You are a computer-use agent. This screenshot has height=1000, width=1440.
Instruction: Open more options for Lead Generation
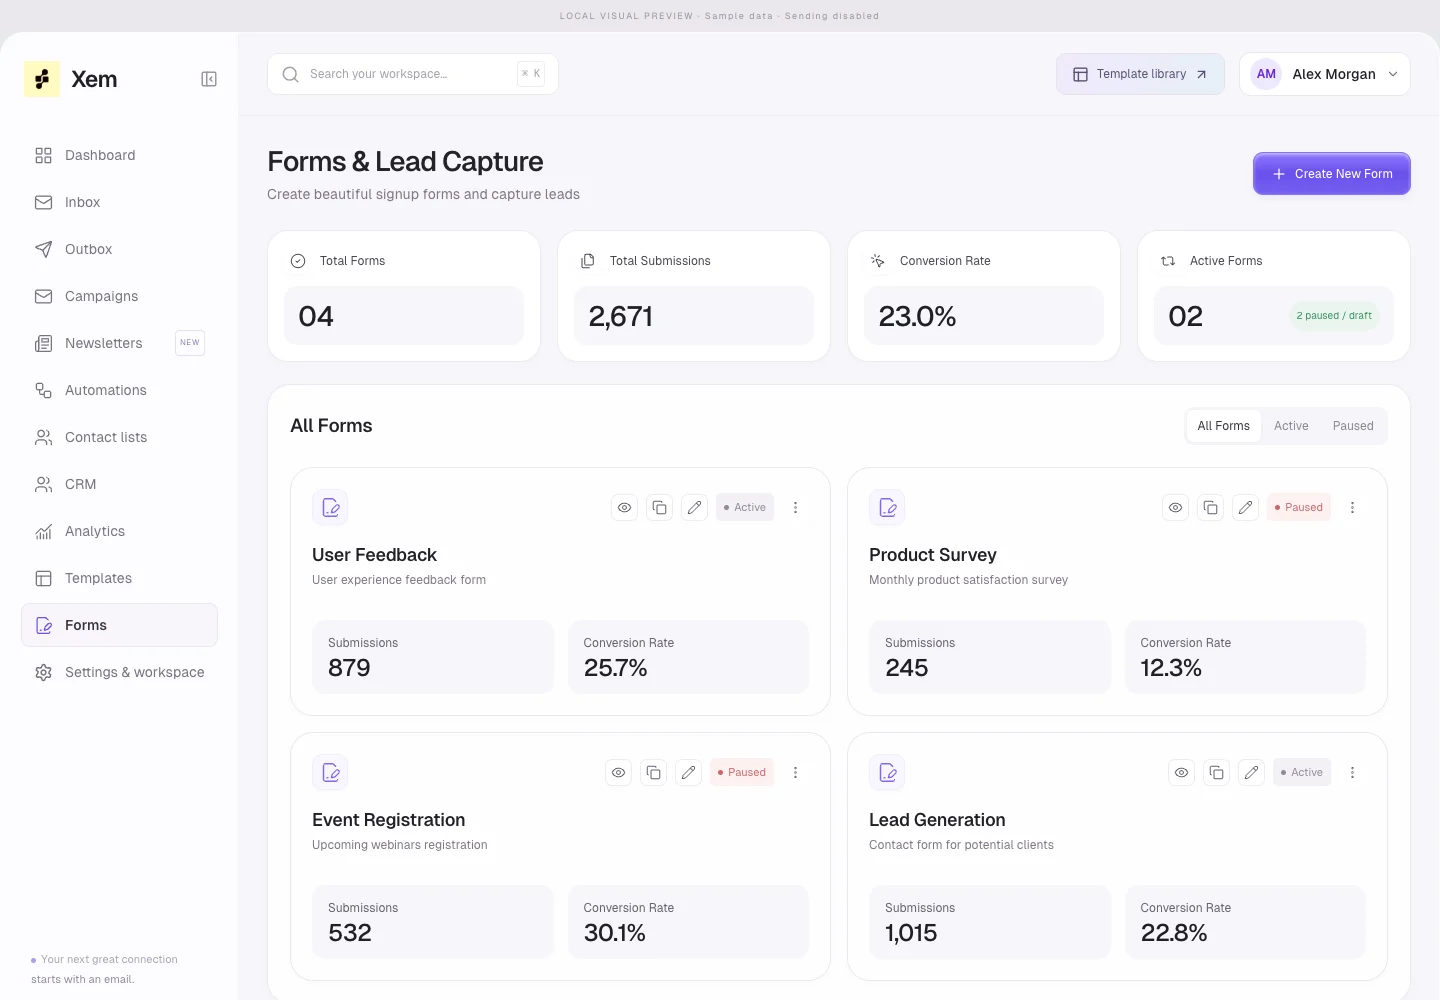[x=1353, y=773]
